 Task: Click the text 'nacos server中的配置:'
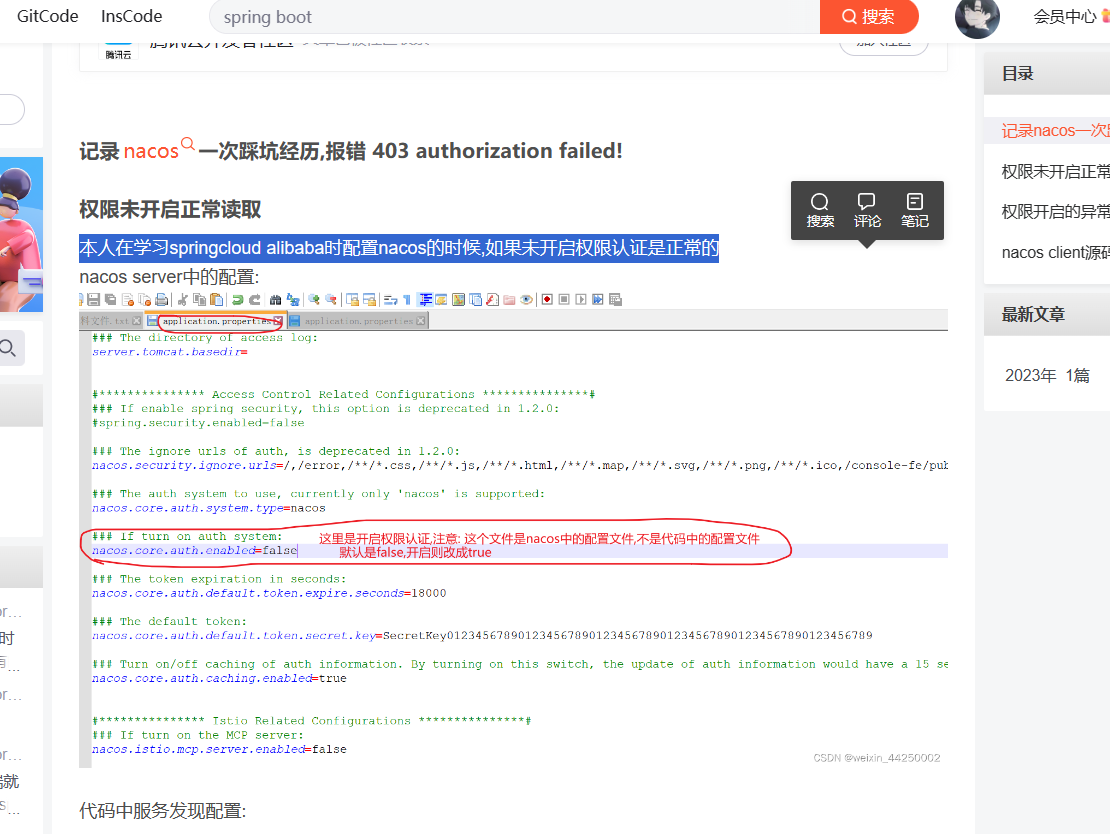point(169,277)
